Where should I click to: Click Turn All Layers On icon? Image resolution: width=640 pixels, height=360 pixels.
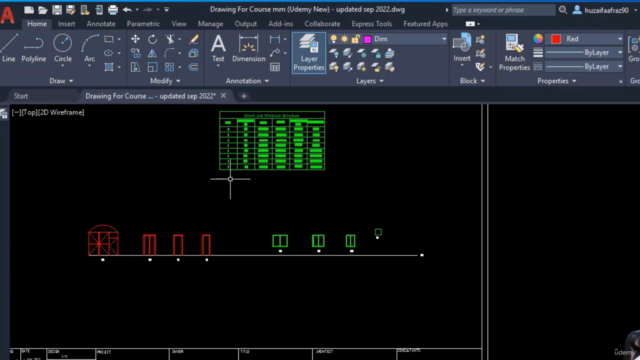click(334, 67)
